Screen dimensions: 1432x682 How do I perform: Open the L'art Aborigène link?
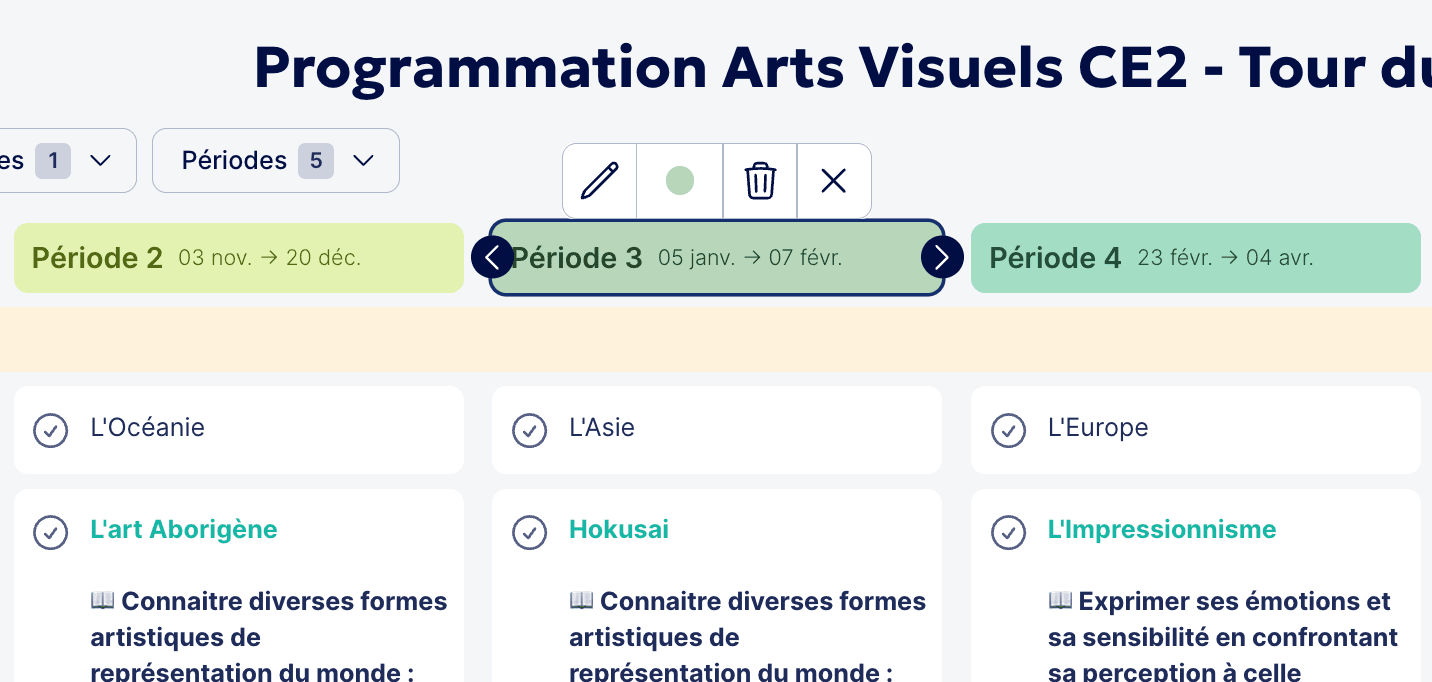click(x=184, y=529)
